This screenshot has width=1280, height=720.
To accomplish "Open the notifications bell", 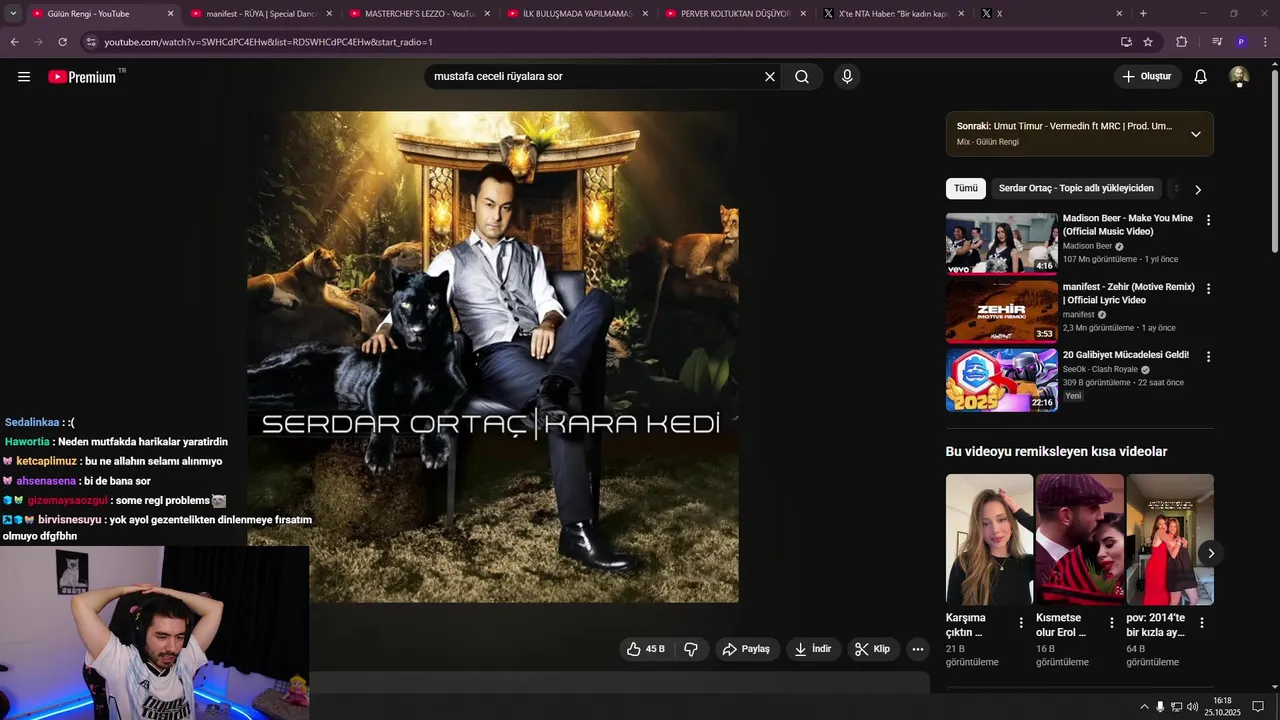I will [x=1201, y=77].
